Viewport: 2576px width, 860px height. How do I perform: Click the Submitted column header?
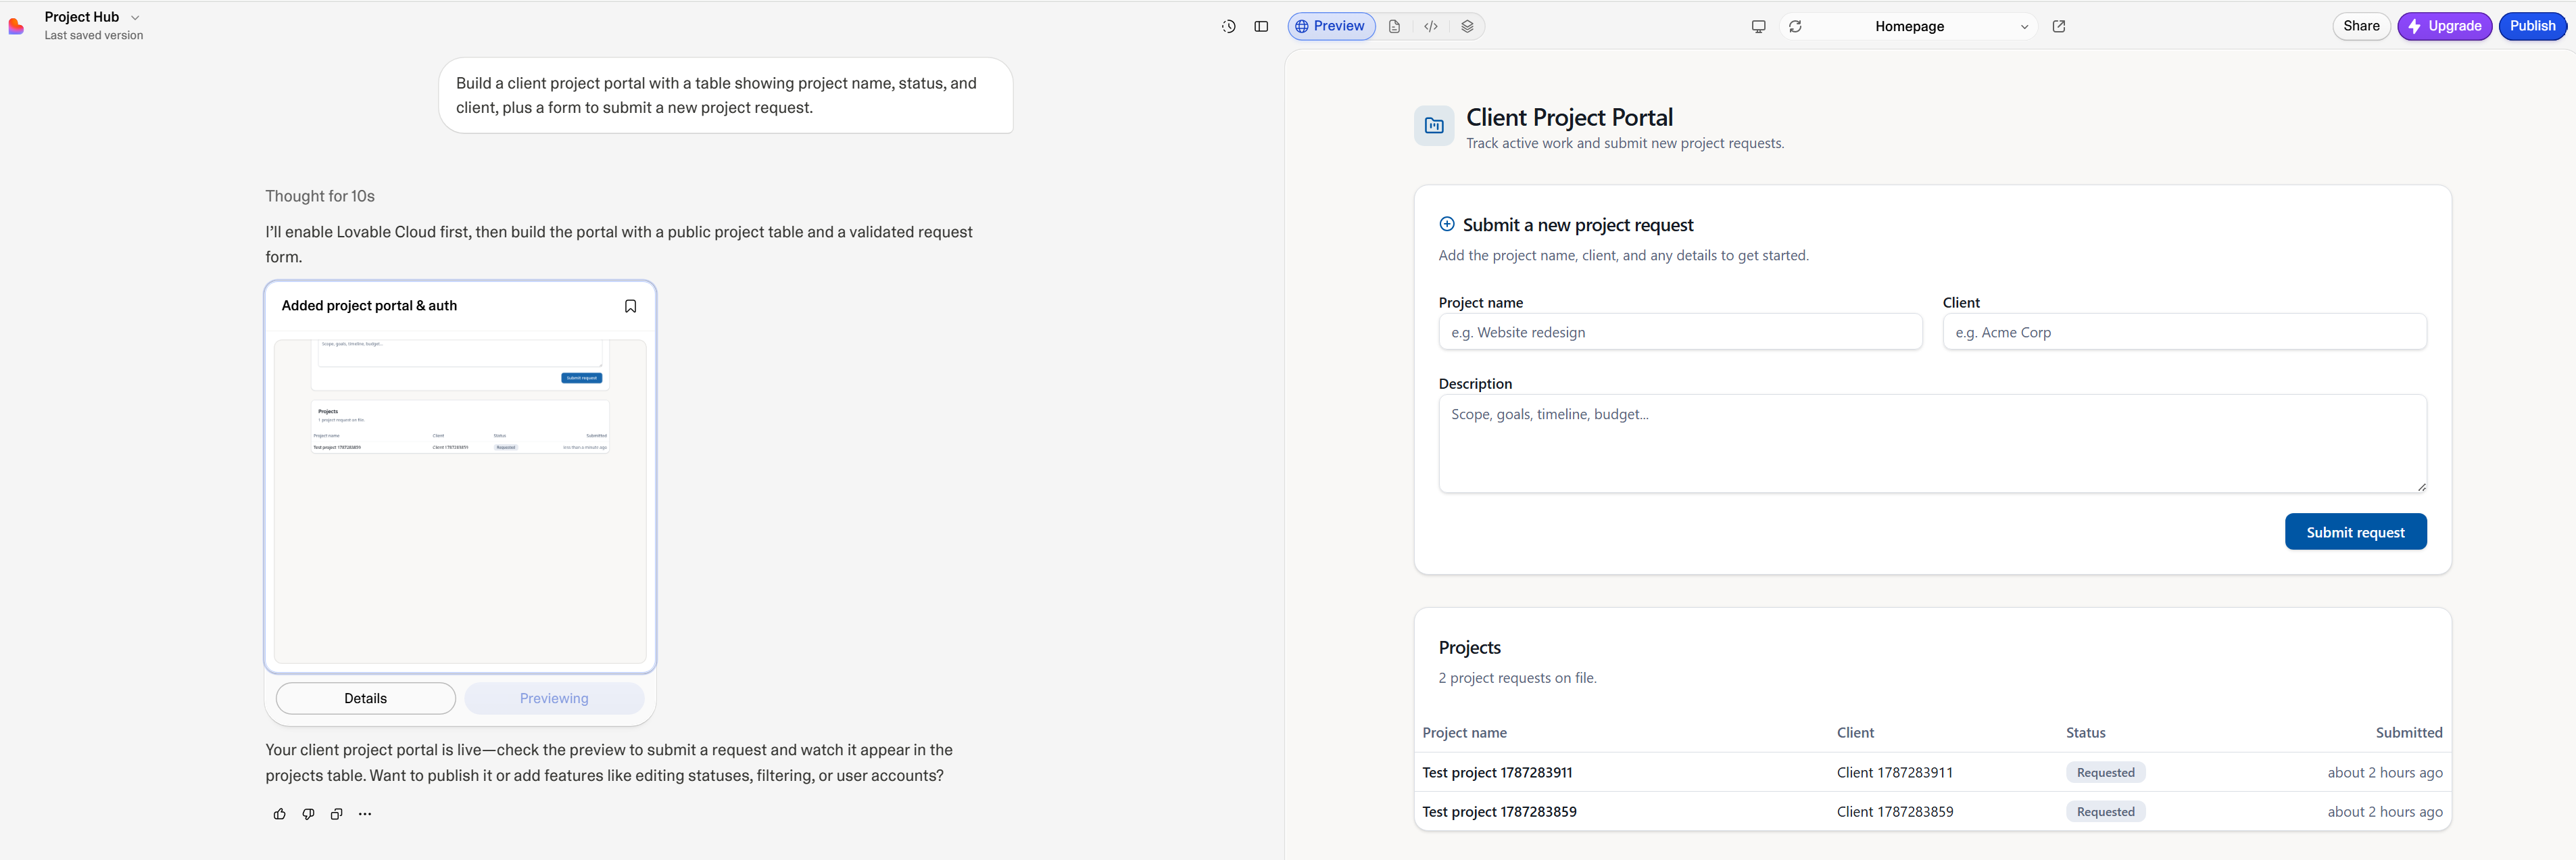2409,733
